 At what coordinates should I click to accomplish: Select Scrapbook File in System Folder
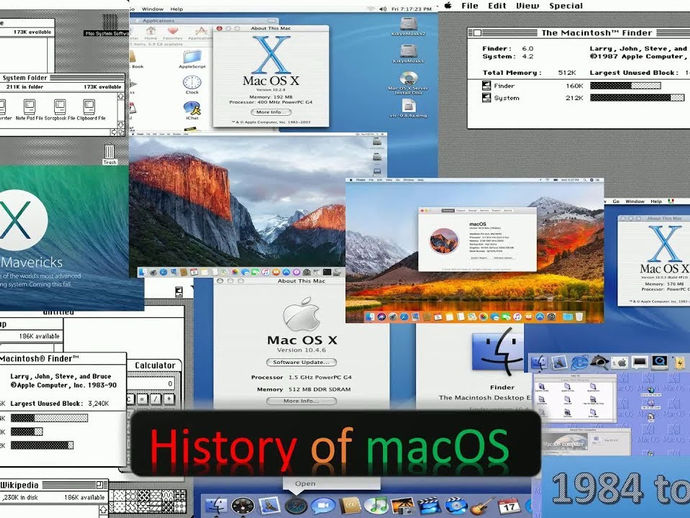click(59, 110)
